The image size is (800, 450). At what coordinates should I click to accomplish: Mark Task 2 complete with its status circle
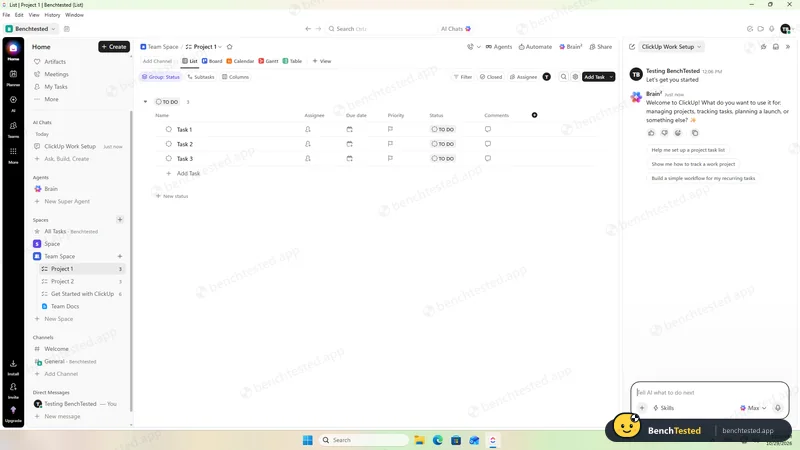coord(168,144)
